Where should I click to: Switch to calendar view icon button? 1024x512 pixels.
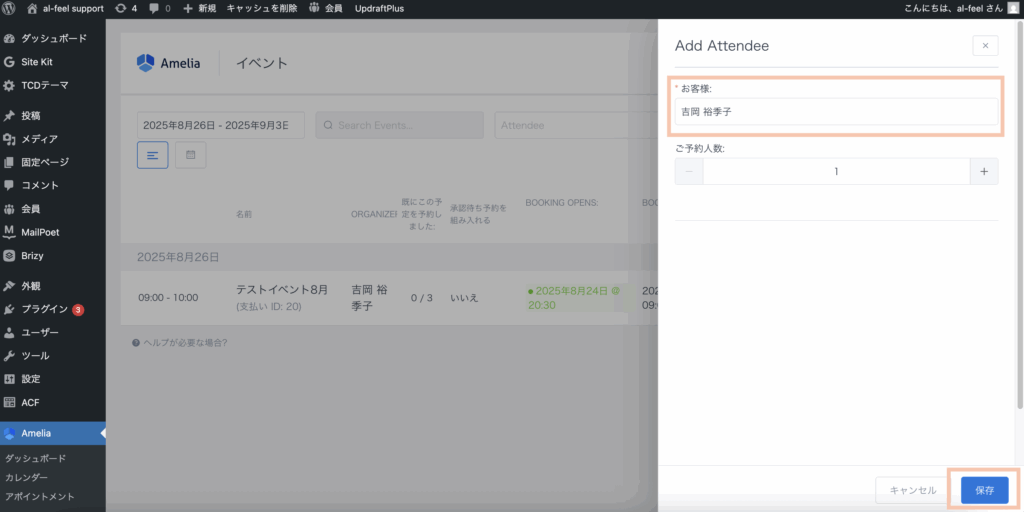pyautogui.click(x=191, y=154)
